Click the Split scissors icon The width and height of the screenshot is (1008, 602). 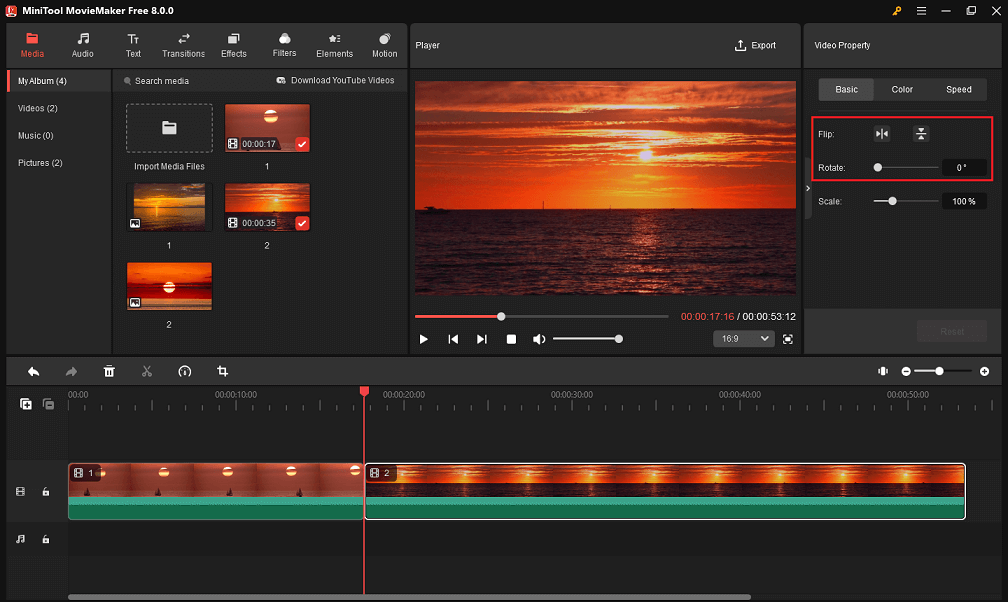[147, 371]
